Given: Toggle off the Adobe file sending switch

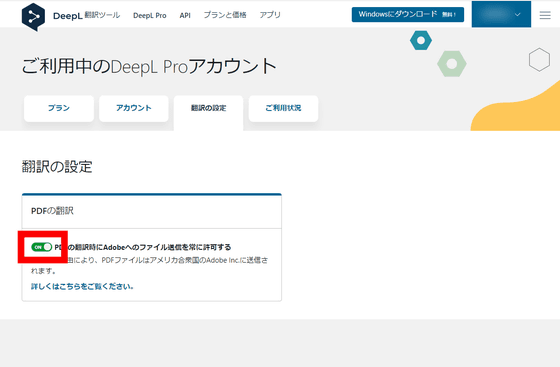Looking at the screenshot, I should point(41,247).
